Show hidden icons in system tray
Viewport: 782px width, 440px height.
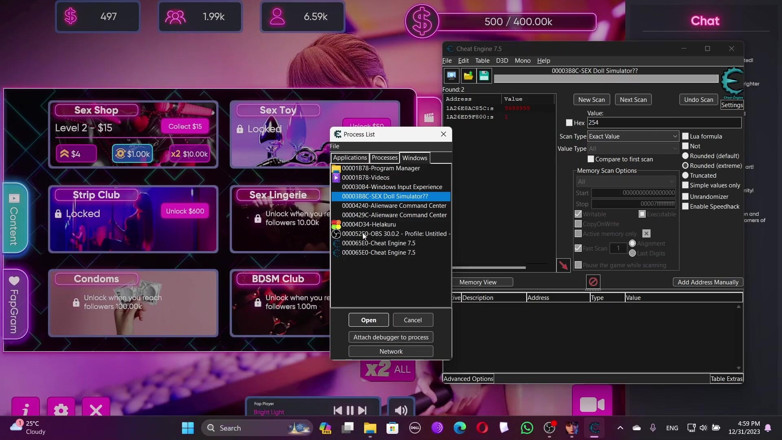(620, 428)
